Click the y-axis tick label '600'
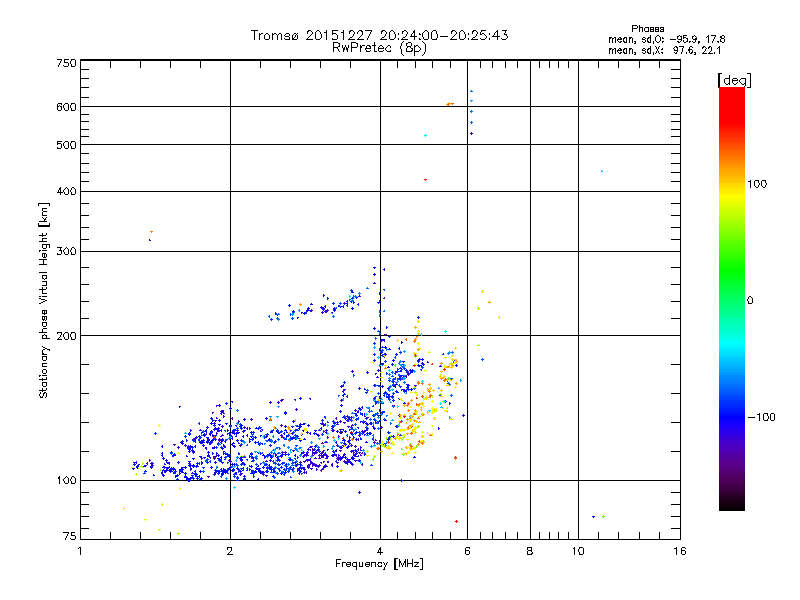This screenshot has height=600, width=800. pos(66,107)
